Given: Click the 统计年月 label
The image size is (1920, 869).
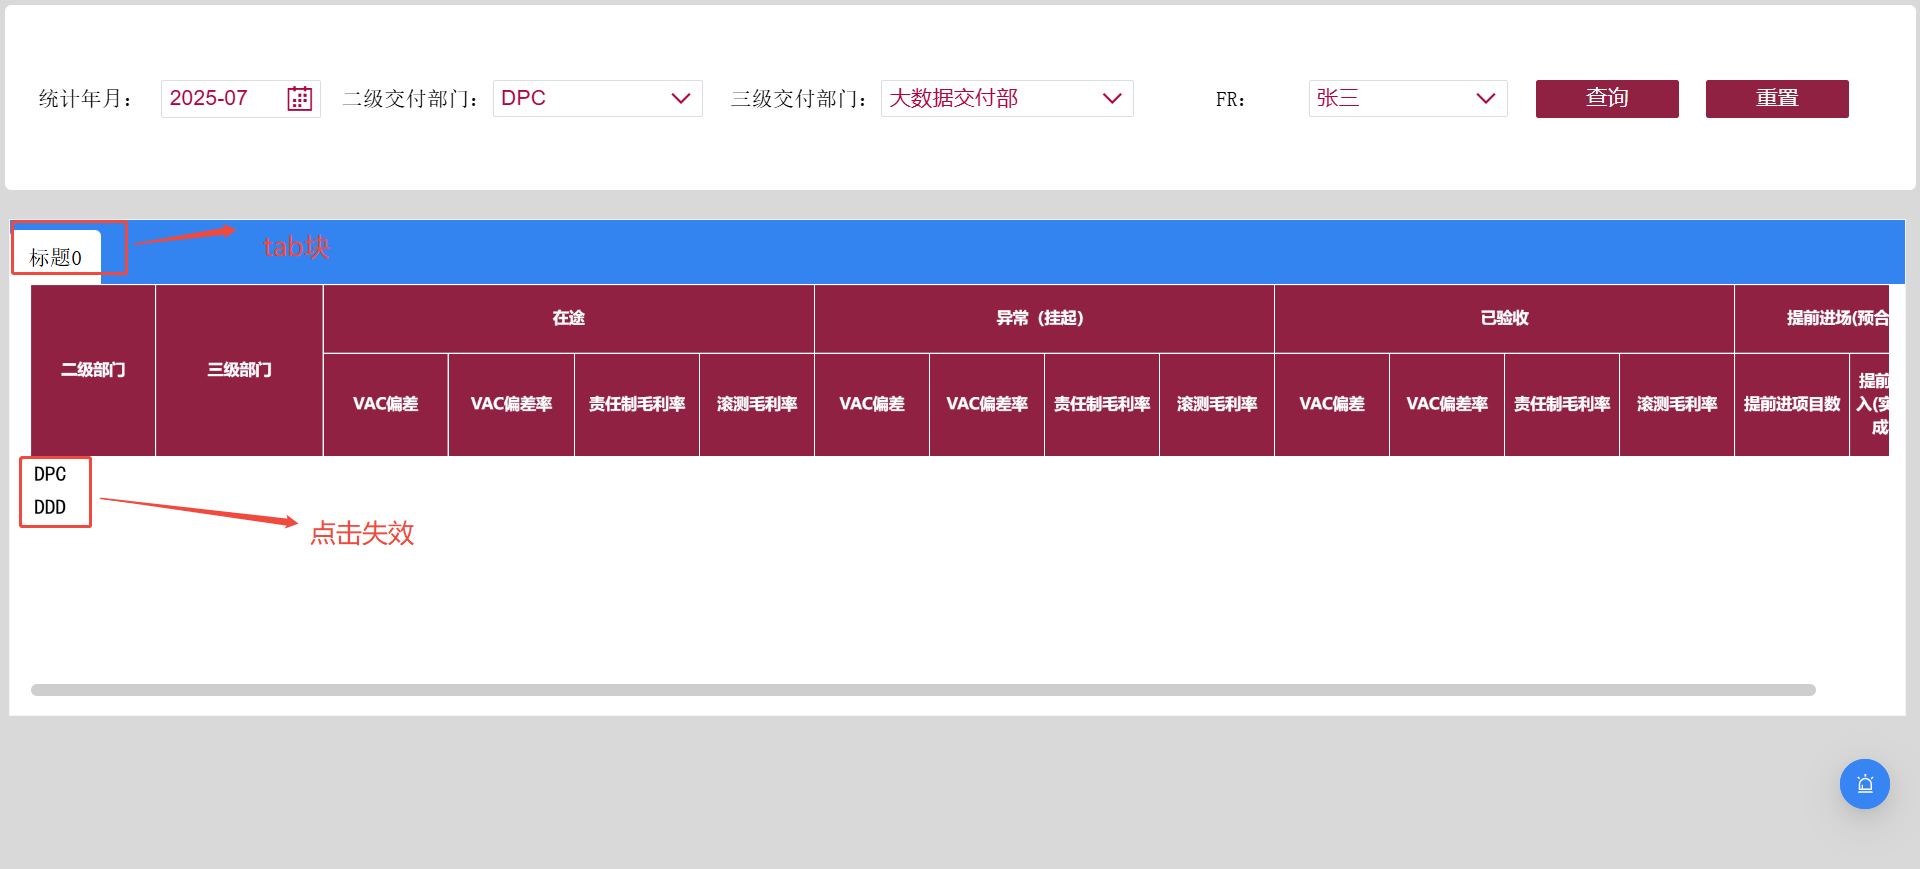Looking at the screenshot, I should point(86,99).
